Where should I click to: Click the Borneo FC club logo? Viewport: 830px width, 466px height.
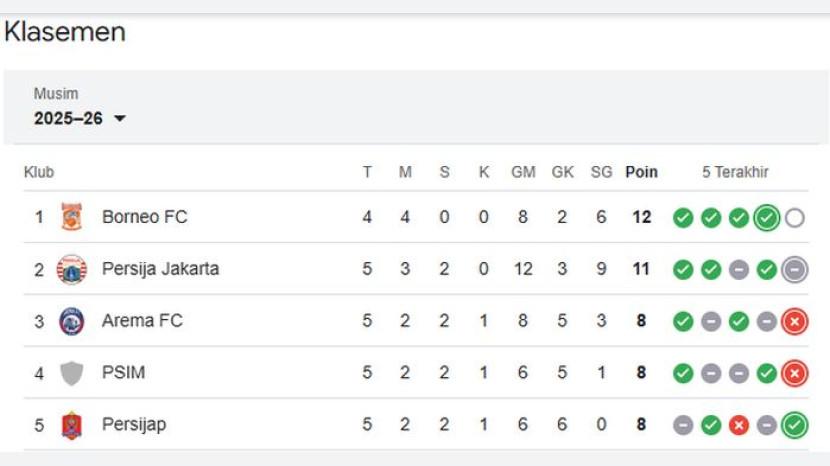(71, 217)
